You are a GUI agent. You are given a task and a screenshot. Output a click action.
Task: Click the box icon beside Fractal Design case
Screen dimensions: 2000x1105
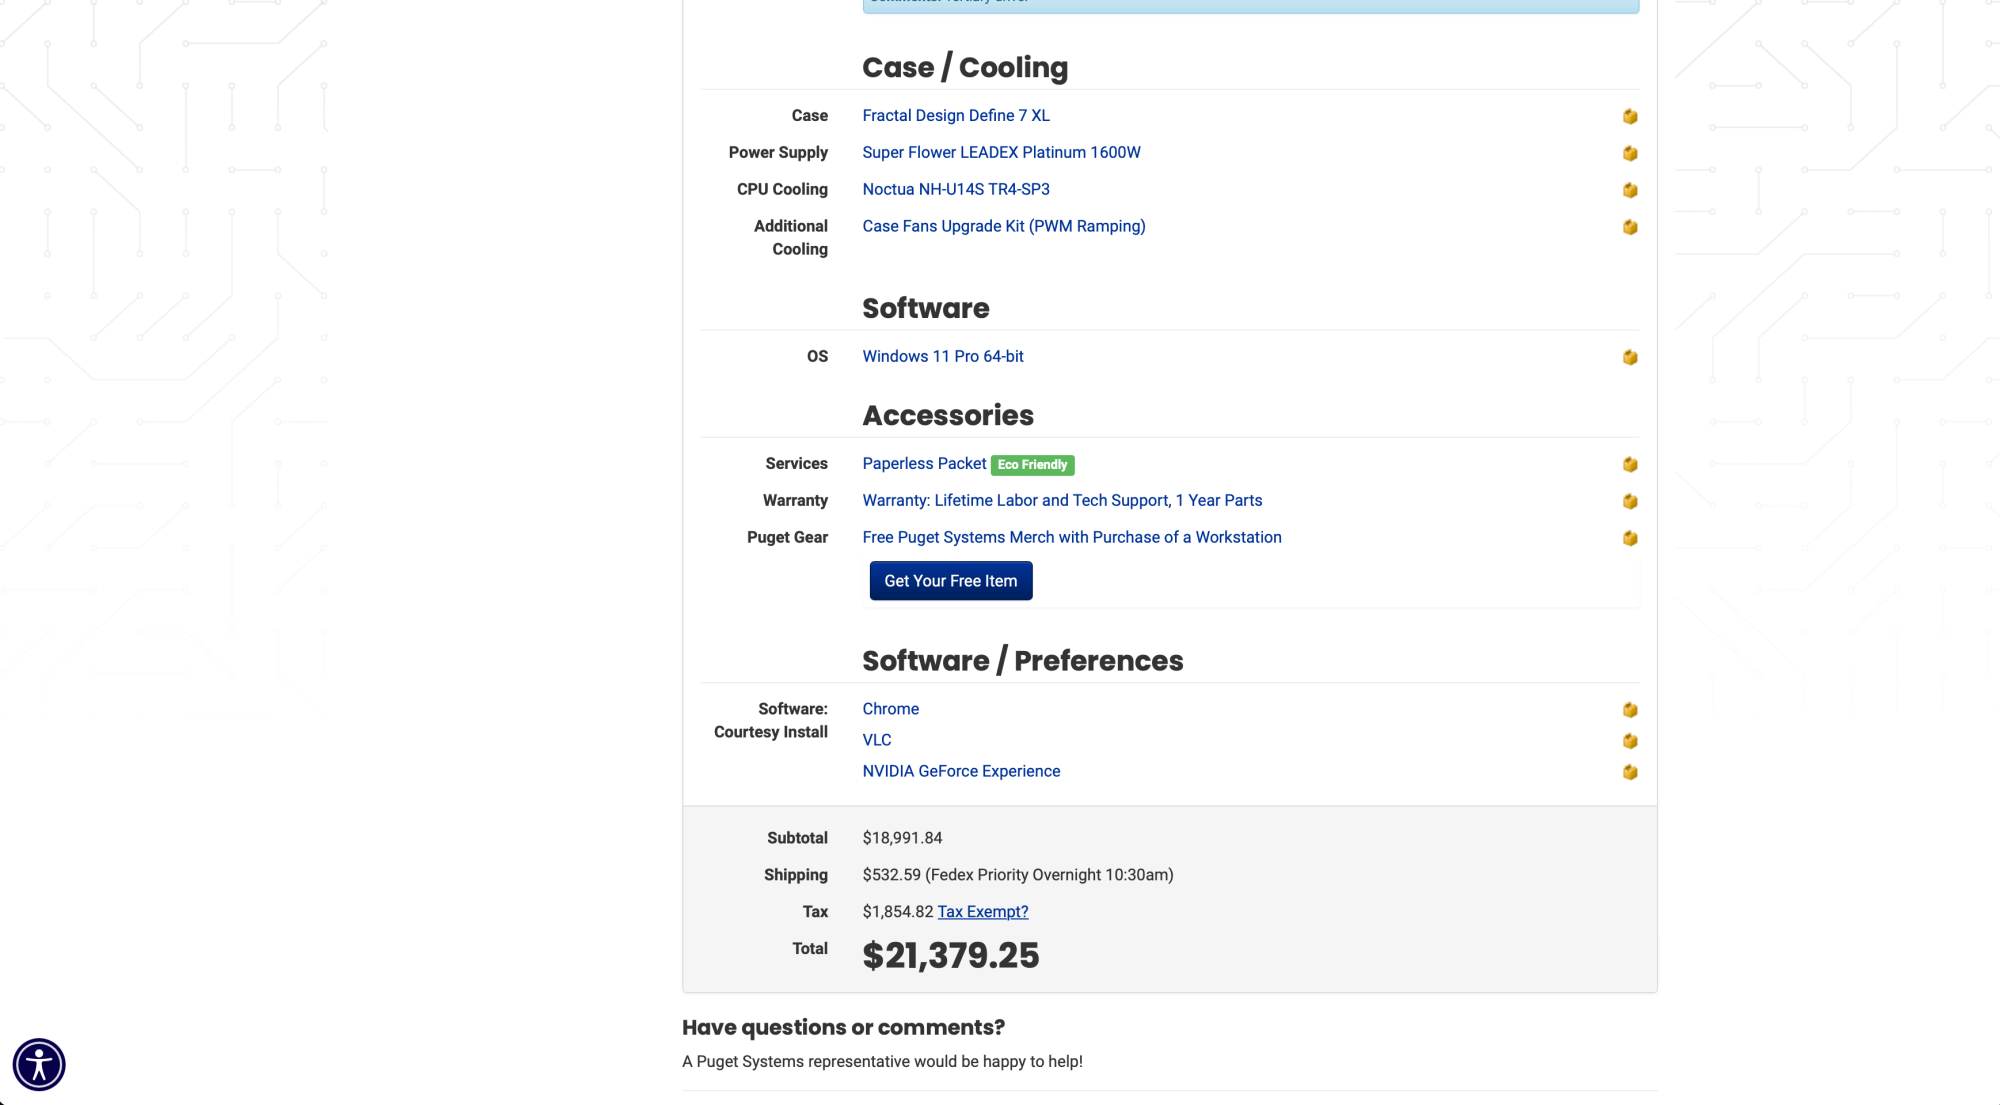1629,116
